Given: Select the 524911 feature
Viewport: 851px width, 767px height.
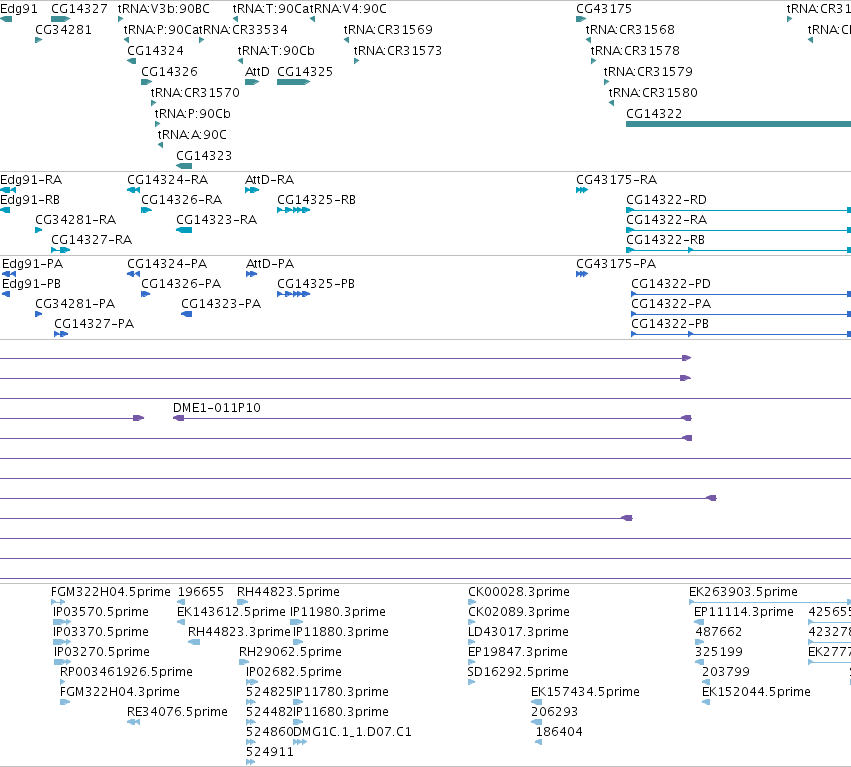Looking at the screenshot, I should click(250, 762).
